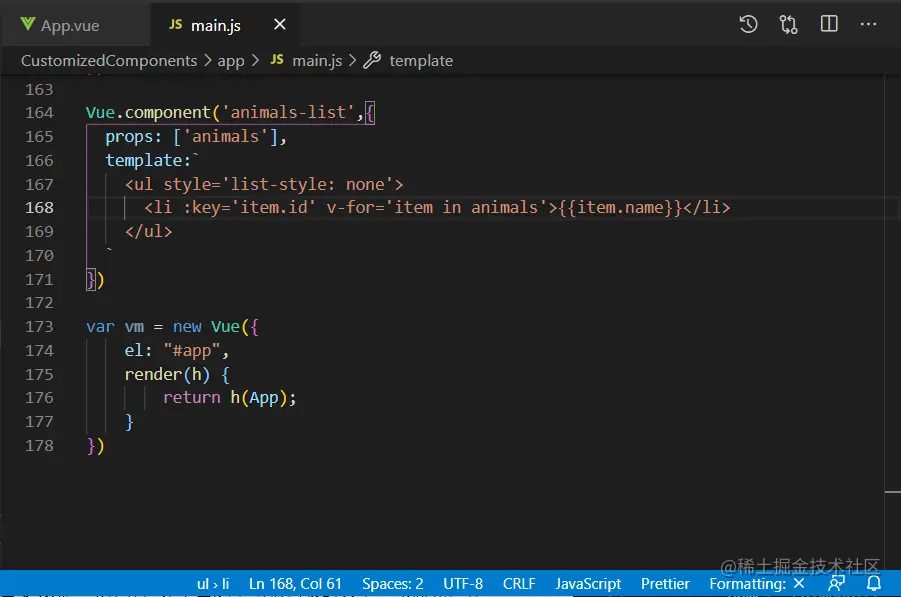This screenshot has width=901, height=597.
Task: Open the notifications bell icon
Action: 873,584
